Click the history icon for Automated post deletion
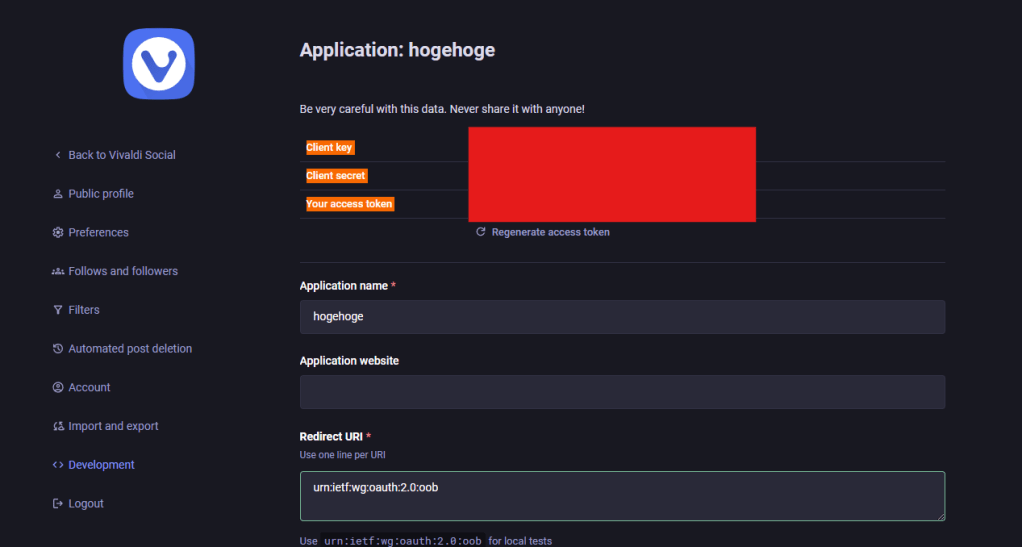The image size is (1022, 547). tap(58, 349)
